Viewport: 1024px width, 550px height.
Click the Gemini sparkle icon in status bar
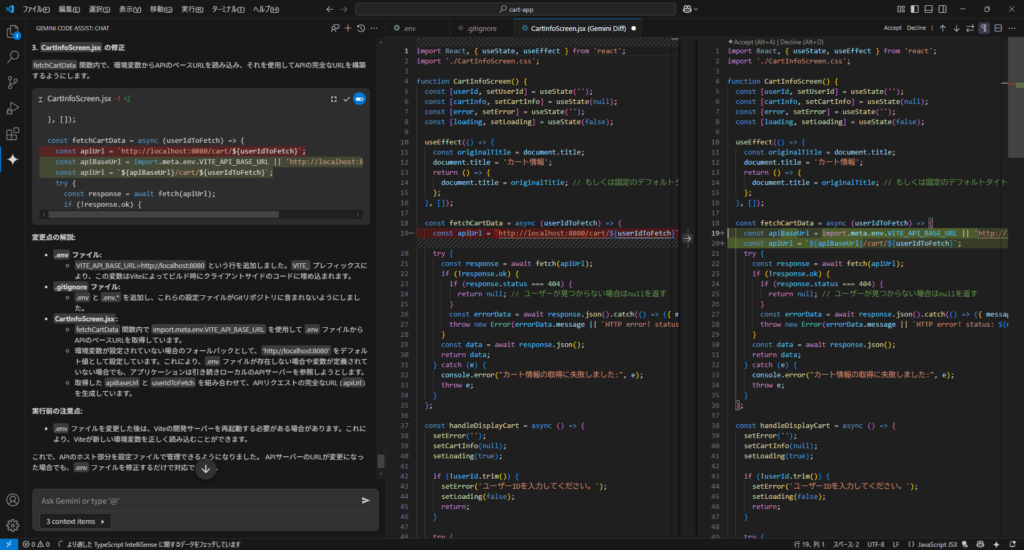tap(996, 544)
